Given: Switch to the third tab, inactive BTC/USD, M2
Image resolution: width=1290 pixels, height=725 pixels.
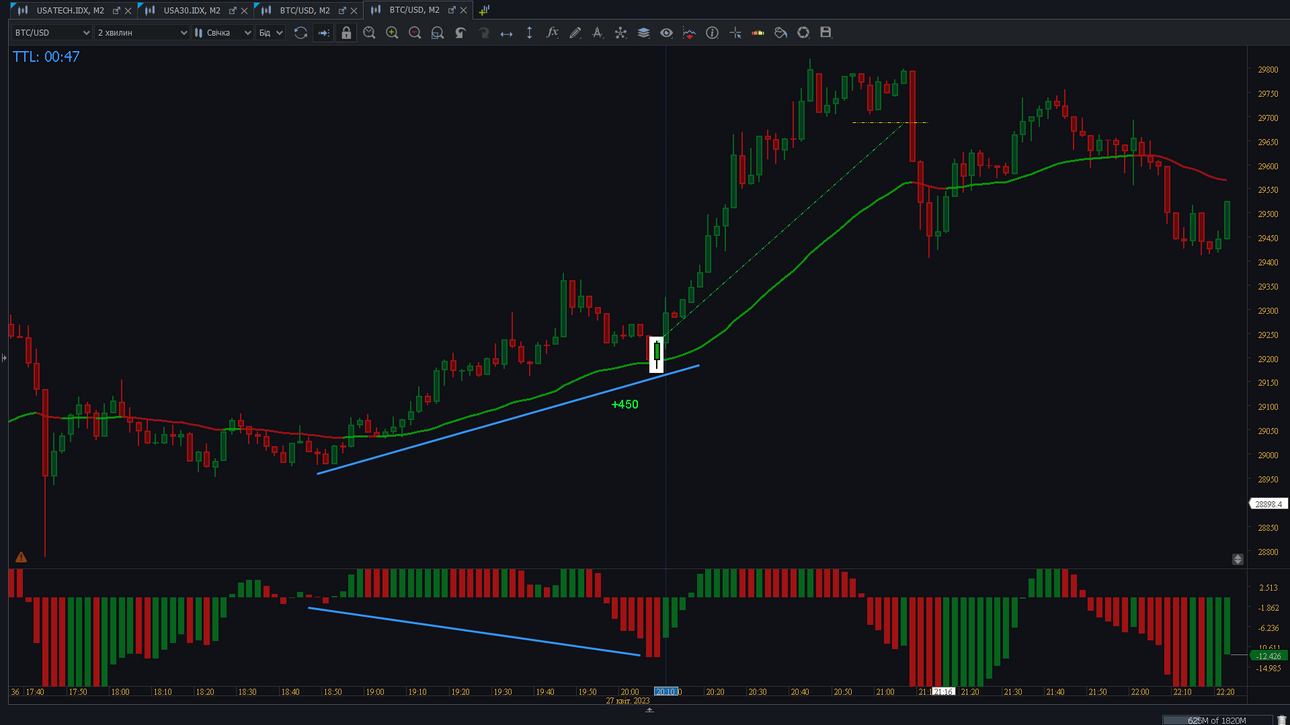Looking at the screenshot, I should click(305, 10).
